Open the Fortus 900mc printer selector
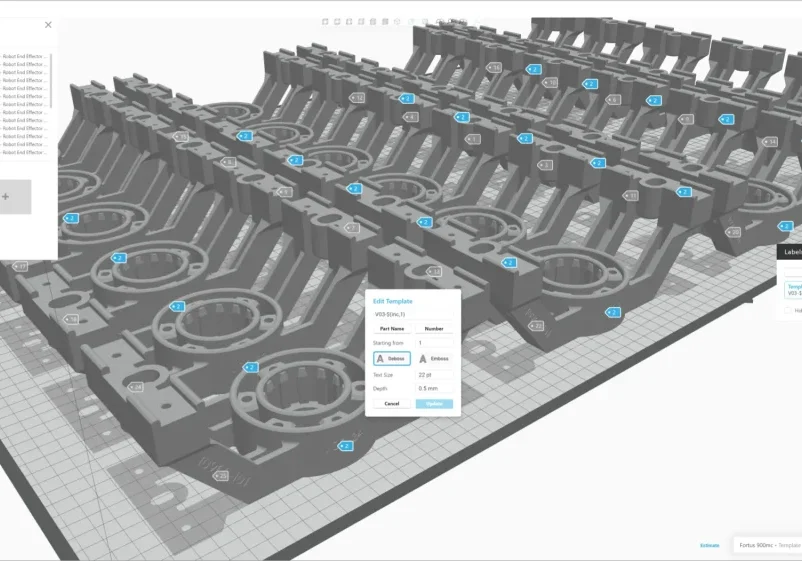The height and width of the screenshot is (561, 802). (x=768, y=545)
